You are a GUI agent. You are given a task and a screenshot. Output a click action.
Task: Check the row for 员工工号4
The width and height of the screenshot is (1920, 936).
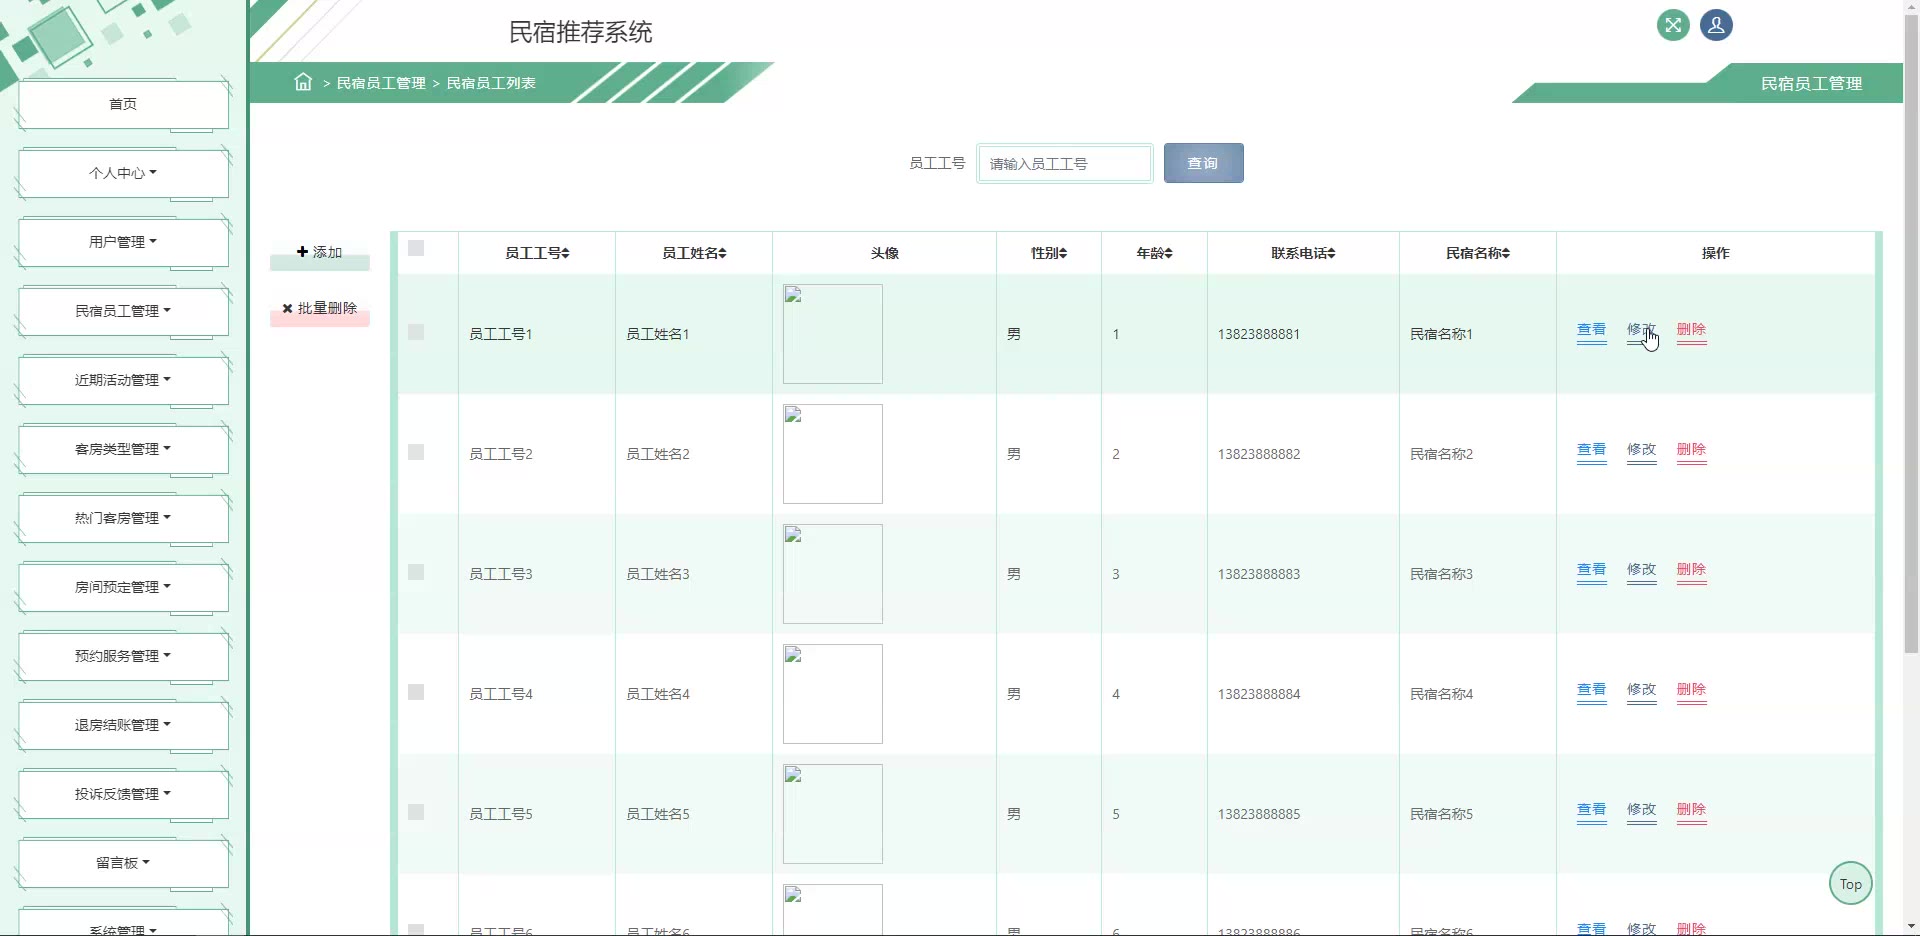[416, 692]
